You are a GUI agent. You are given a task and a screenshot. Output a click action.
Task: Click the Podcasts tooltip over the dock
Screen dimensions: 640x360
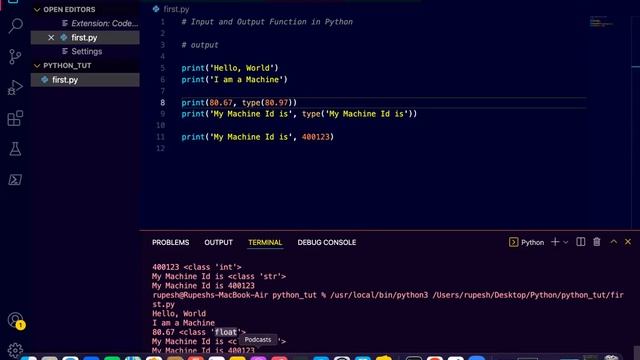(x=258, y=340)
